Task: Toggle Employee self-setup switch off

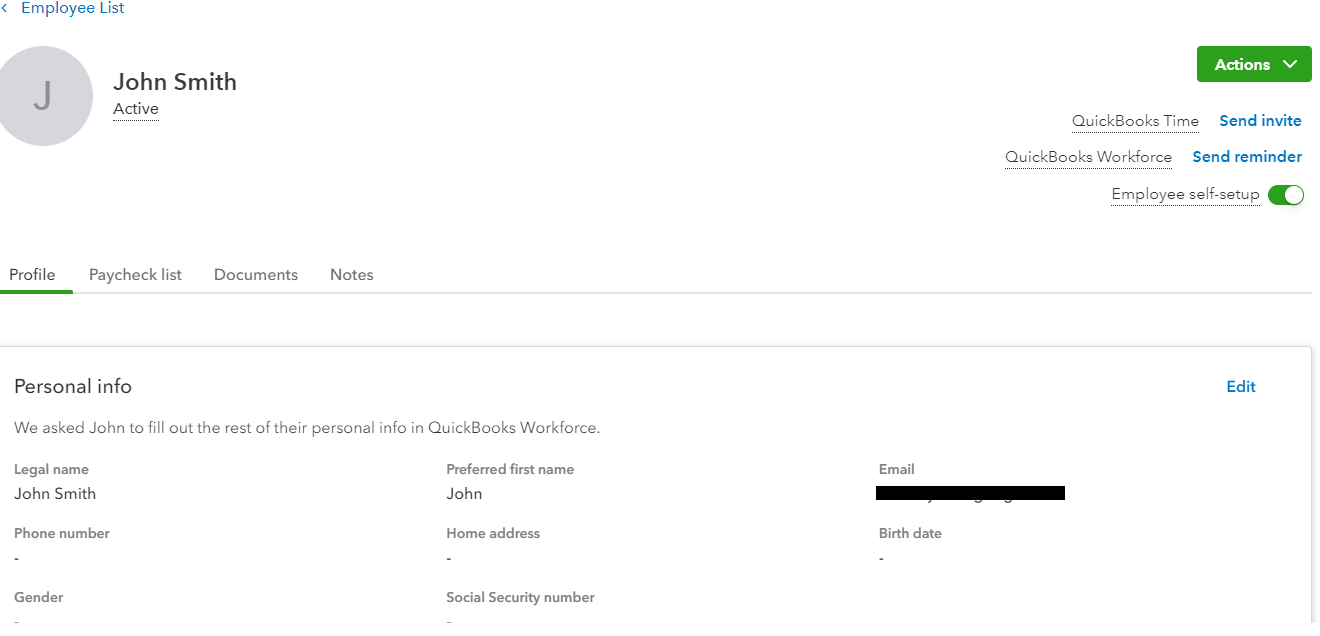Action: (x=1286, y=195)
